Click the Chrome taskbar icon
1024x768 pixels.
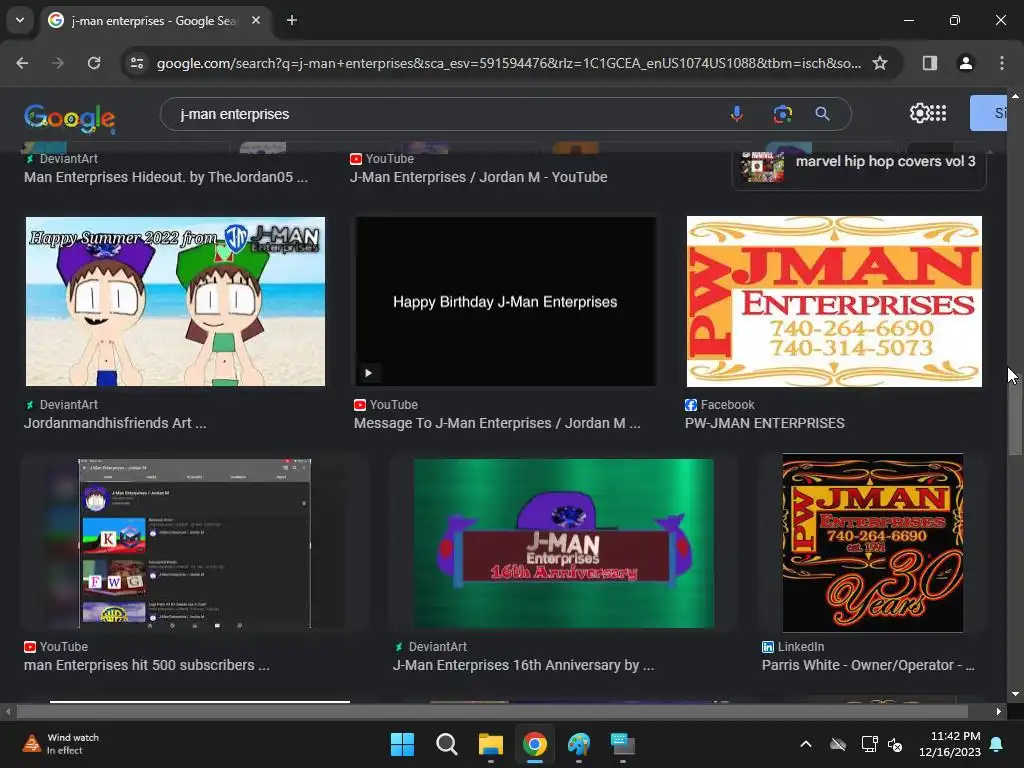tap(534, 744)
